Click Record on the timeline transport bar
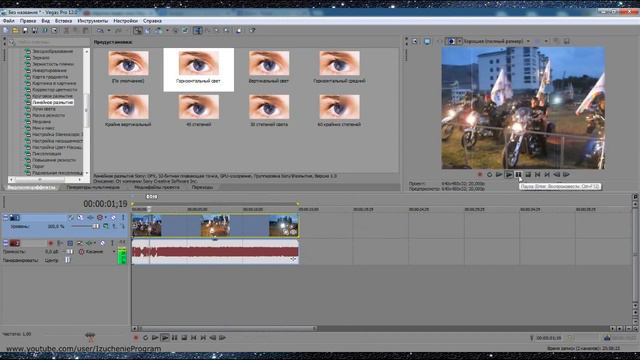The image size is (640, 360). [x=136, y=338]
